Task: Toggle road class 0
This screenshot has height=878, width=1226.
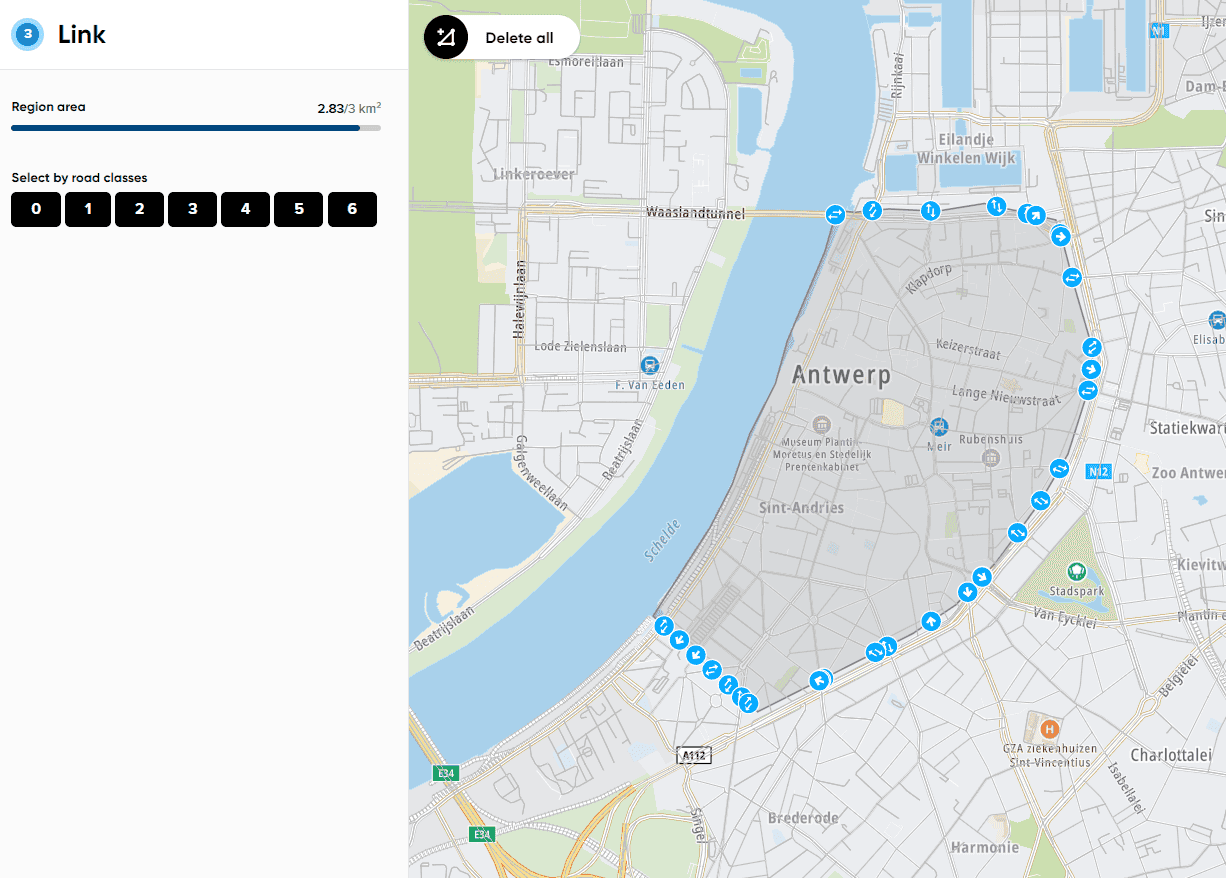Action: click(36, 209)
